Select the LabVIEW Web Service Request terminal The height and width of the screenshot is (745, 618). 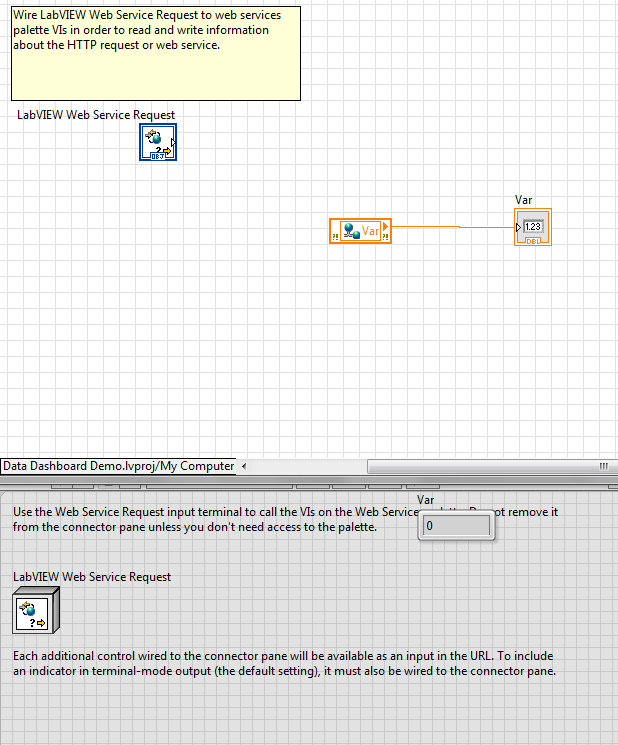[158, 142]
